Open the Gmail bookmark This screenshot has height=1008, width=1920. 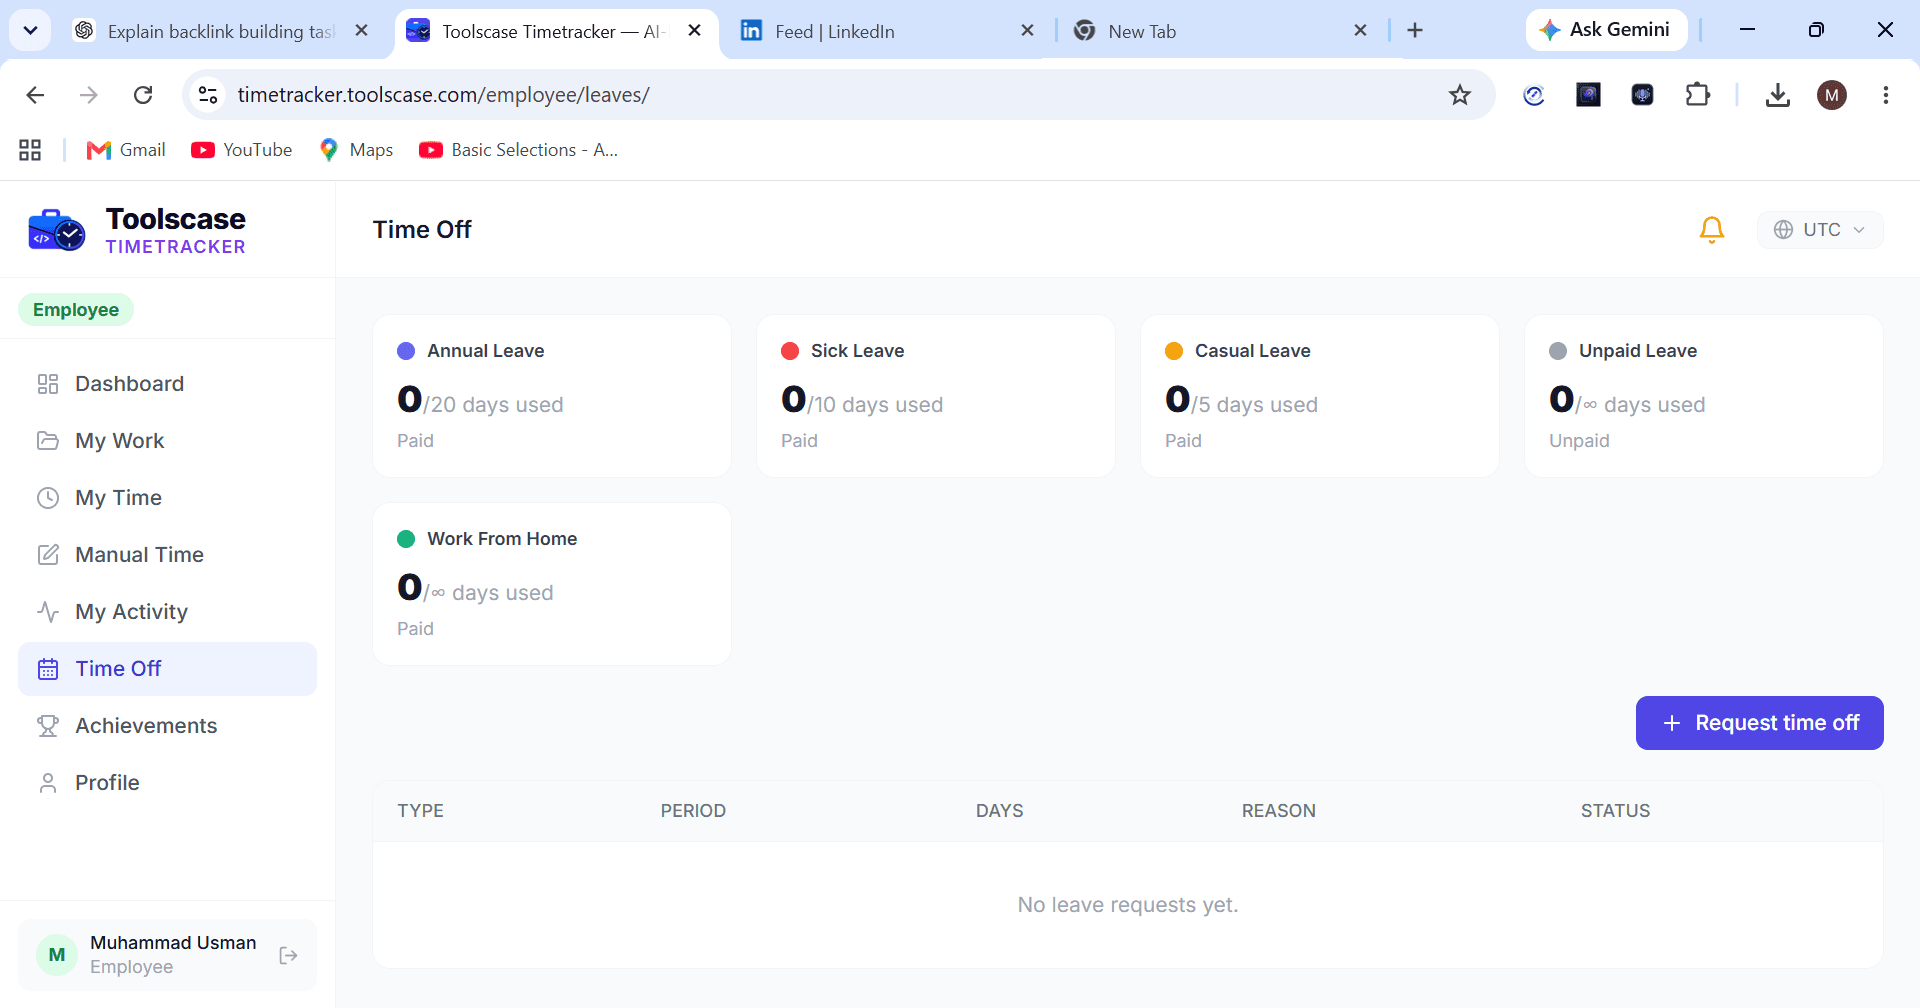127,150
